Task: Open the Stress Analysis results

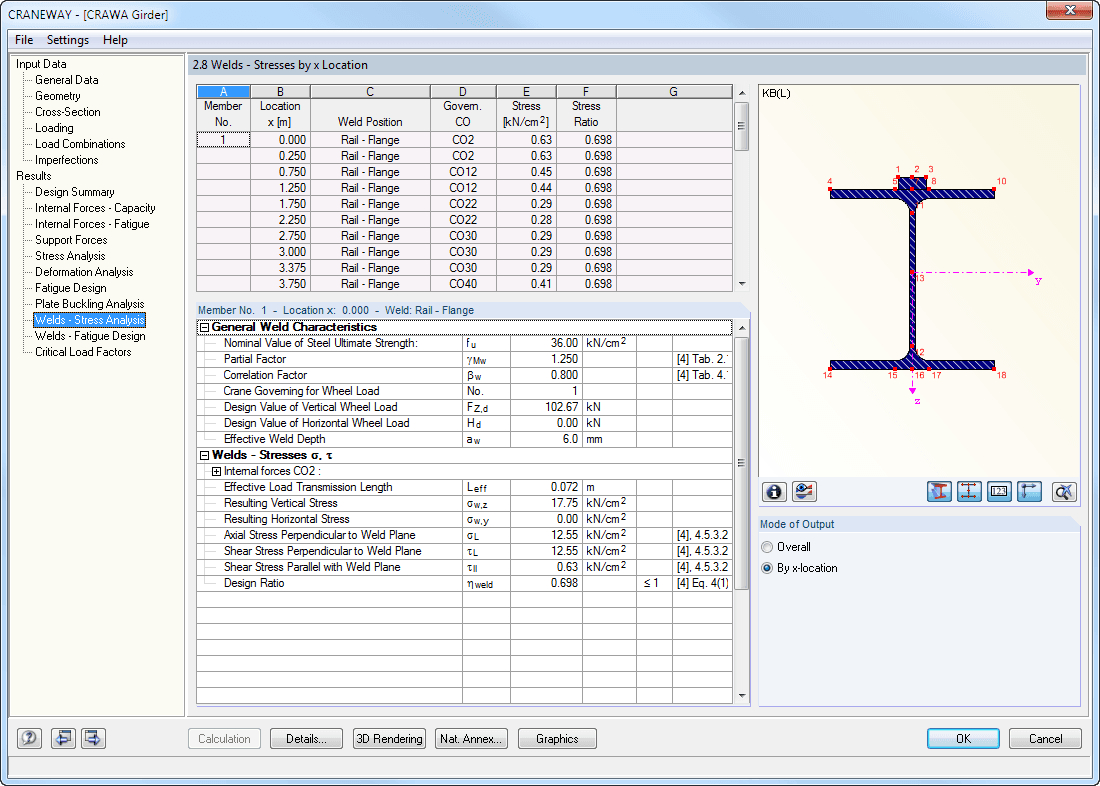Action: pyautogui.click(x=70, y=256)
